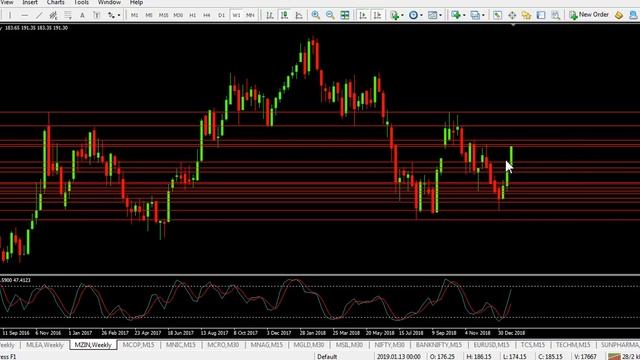
Task: Switch to EURUSD,M15 chart tab
Action: point(491,345)
